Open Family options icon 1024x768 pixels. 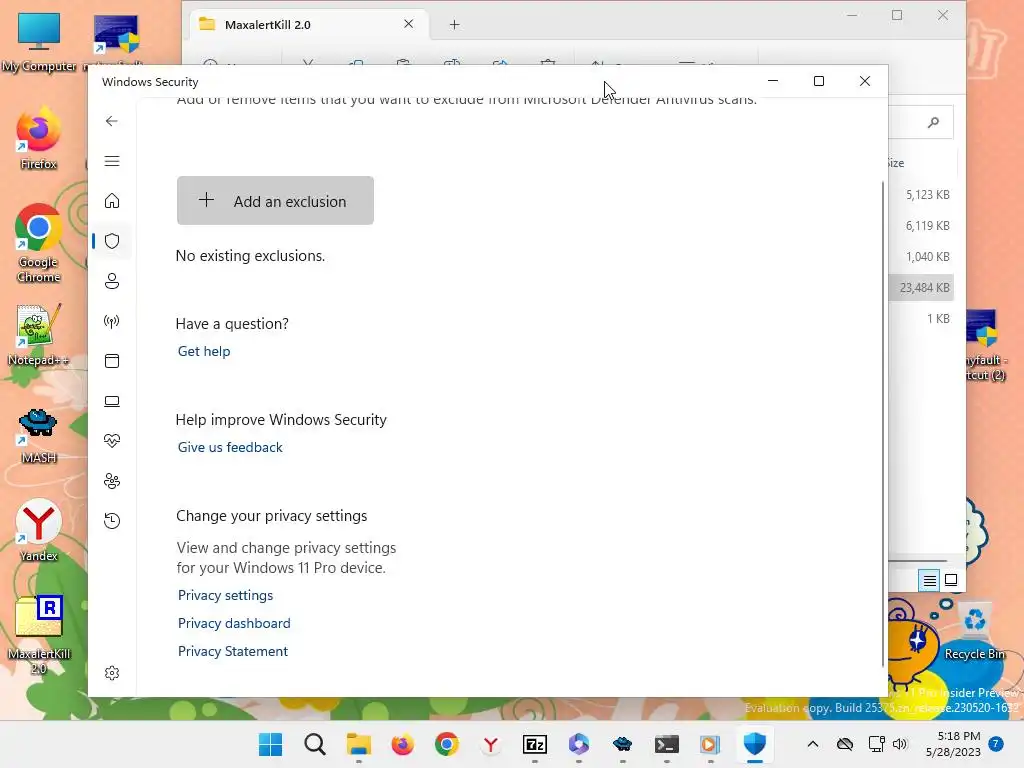(x=112, y=481)
